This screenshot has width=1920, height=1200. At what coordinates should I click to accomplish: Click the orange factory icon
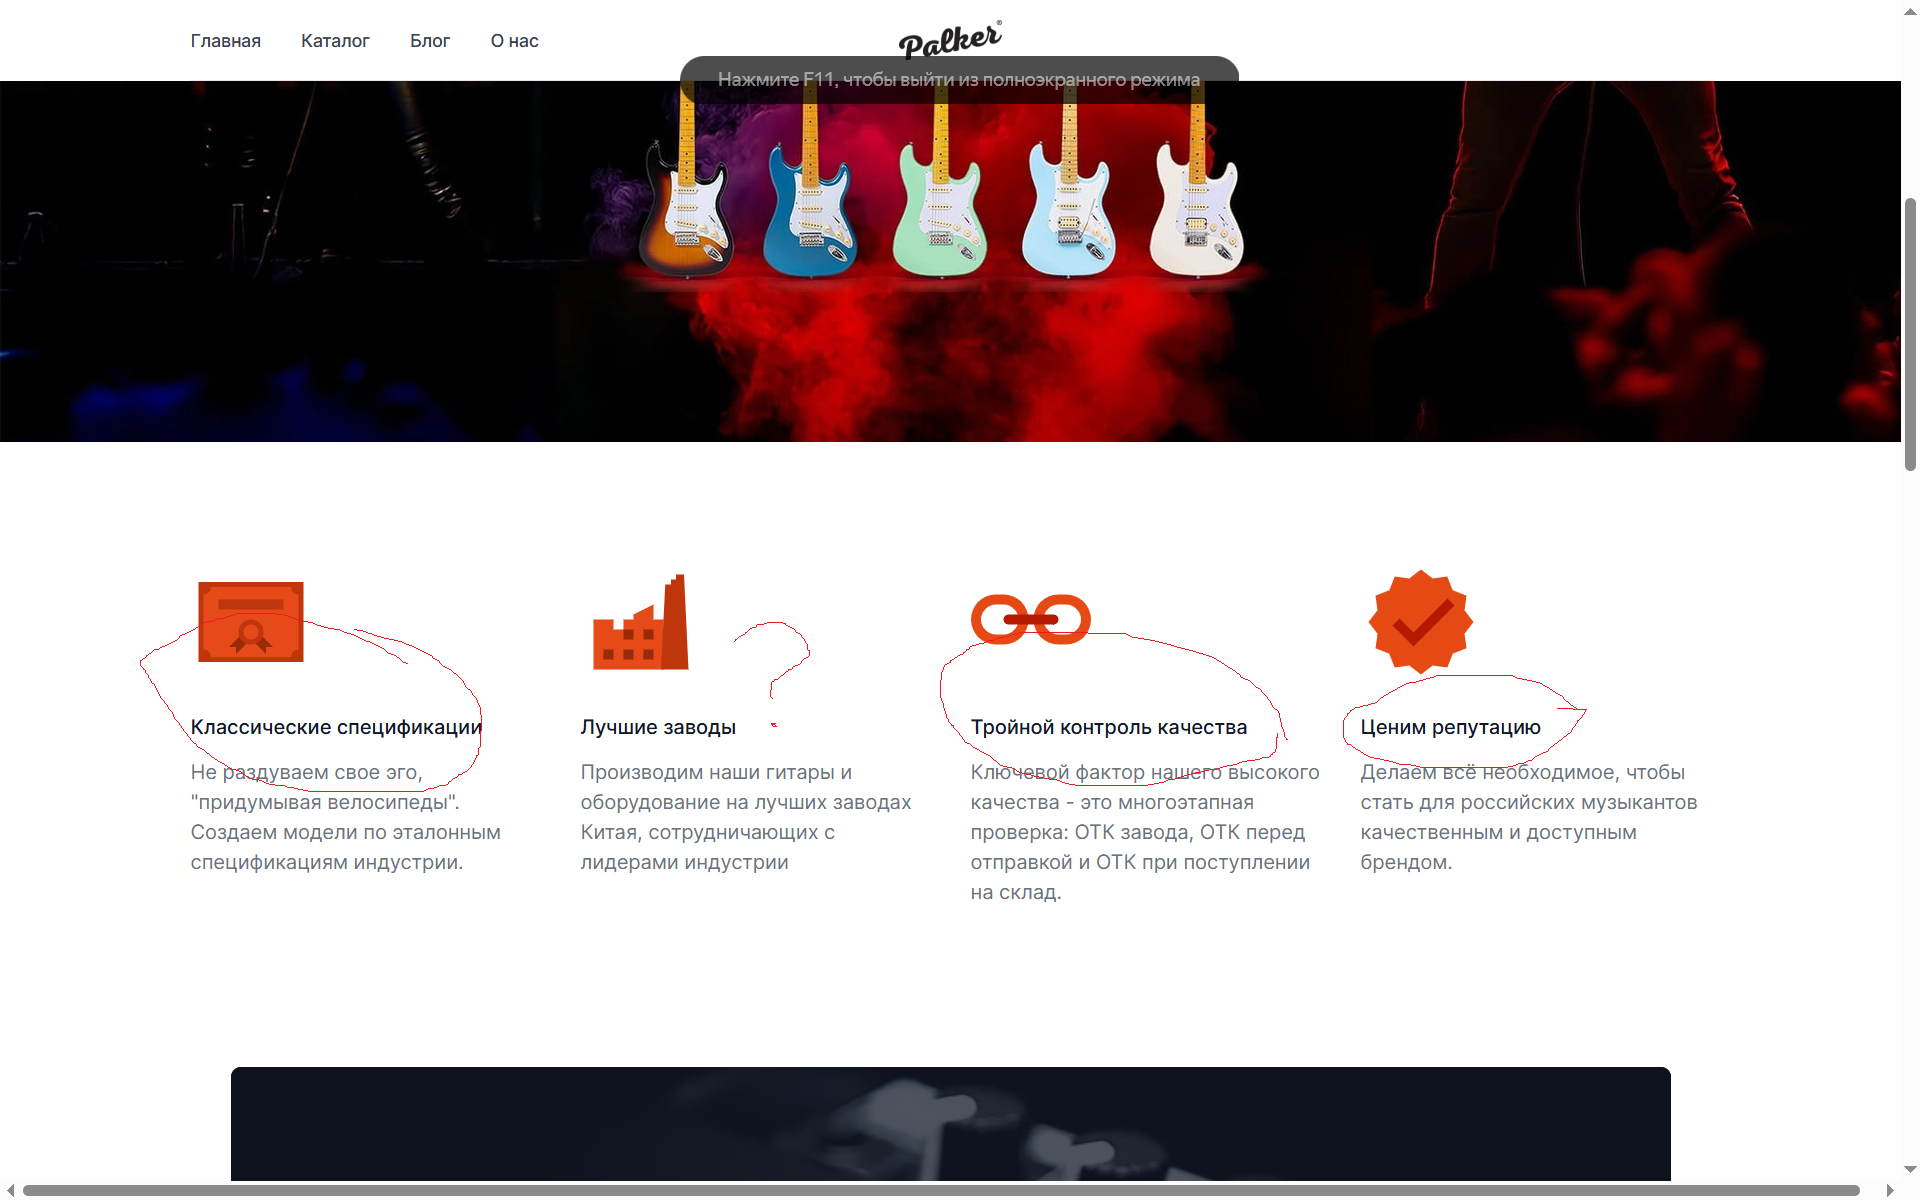coord(641,622)
